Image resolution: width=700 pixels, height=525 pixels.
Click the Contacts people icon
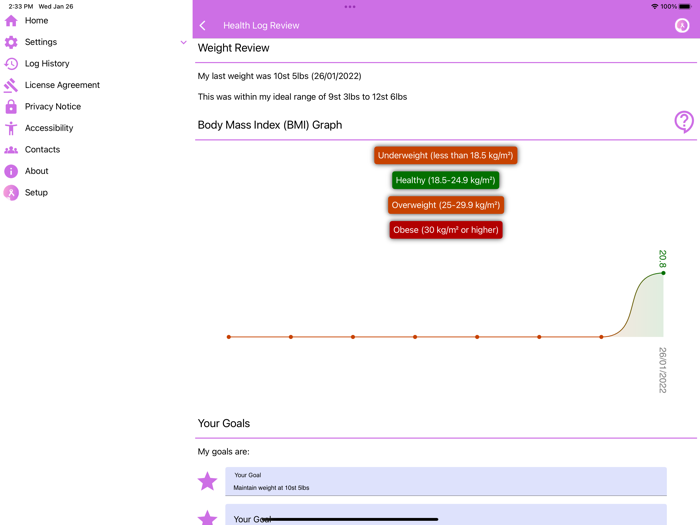pos(11,150)
